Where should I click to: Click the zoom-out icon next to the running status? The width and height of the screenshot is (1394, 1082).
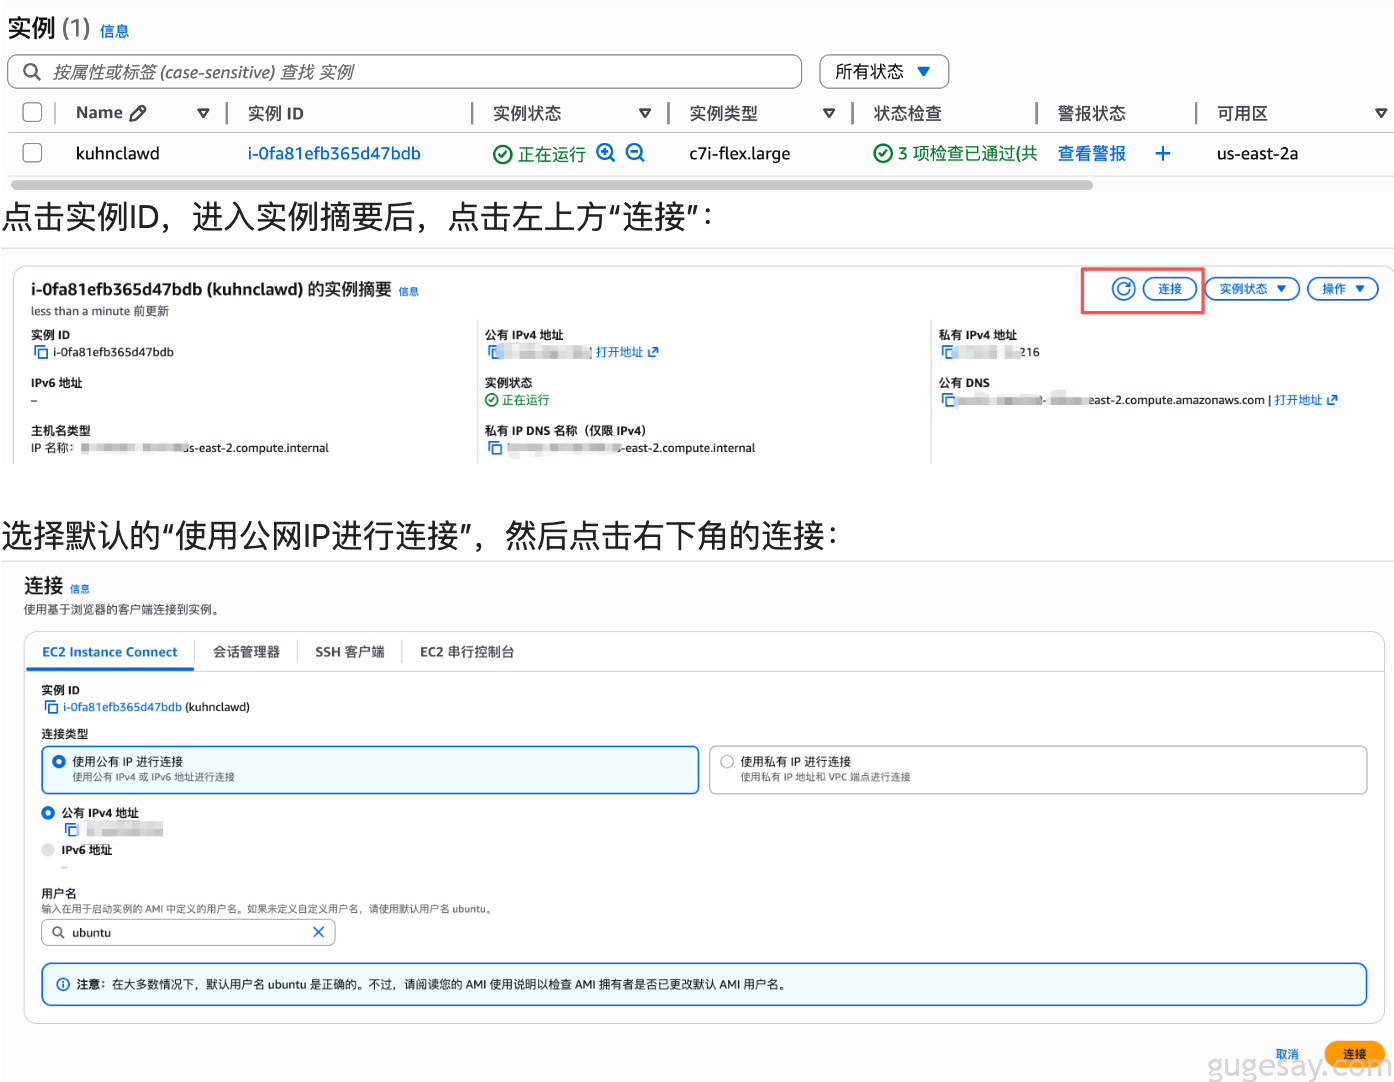635,153
